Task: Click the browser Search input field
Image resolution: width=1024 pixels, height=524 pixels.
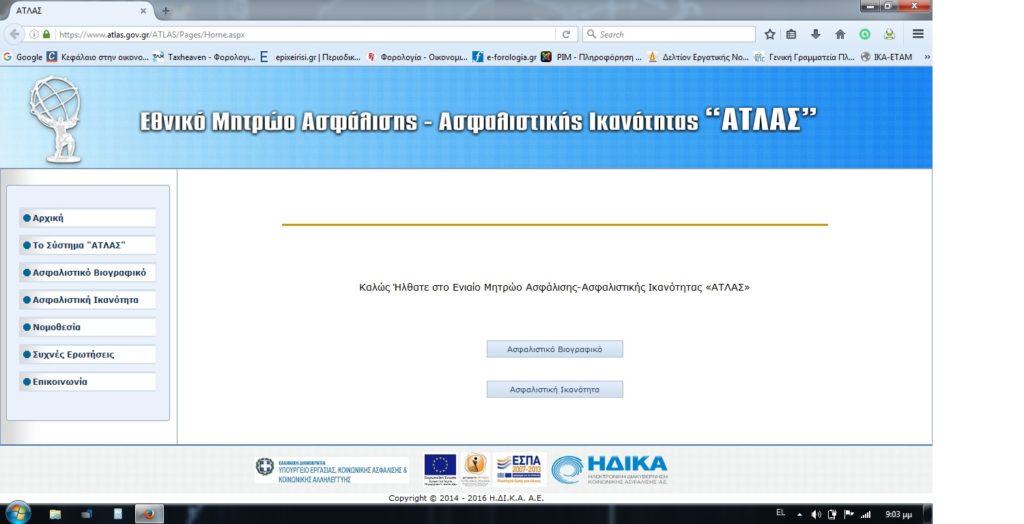Action: (668, 34)
